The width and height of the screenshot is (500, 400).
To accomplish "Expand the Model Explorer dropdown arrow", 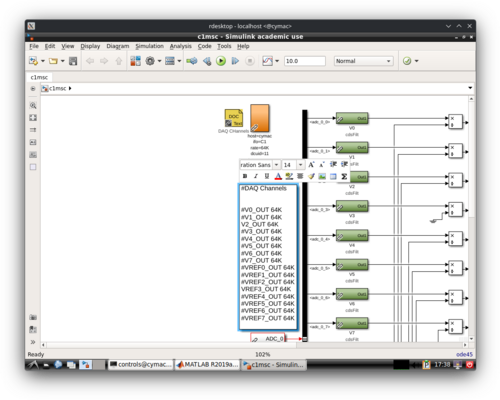I will click(179, 61).
